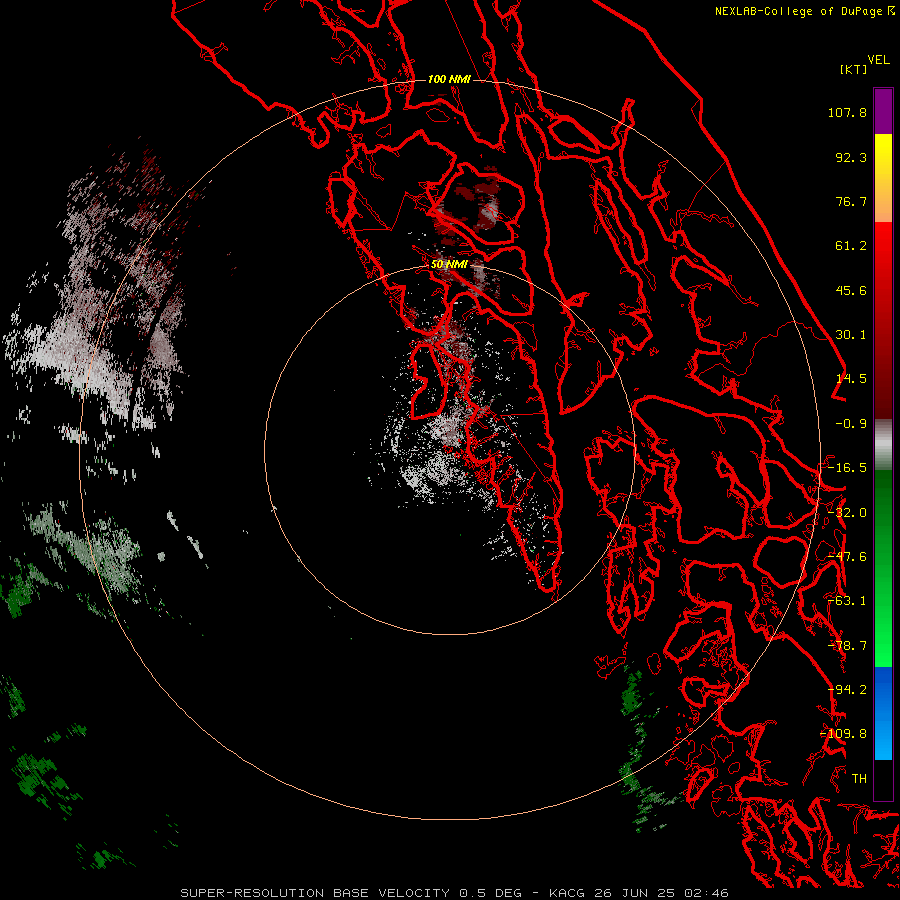The height and width of the screenshot is (900, 900).
Task: Click the 92.3 velocity scale value
Action: tap(851, 157)
